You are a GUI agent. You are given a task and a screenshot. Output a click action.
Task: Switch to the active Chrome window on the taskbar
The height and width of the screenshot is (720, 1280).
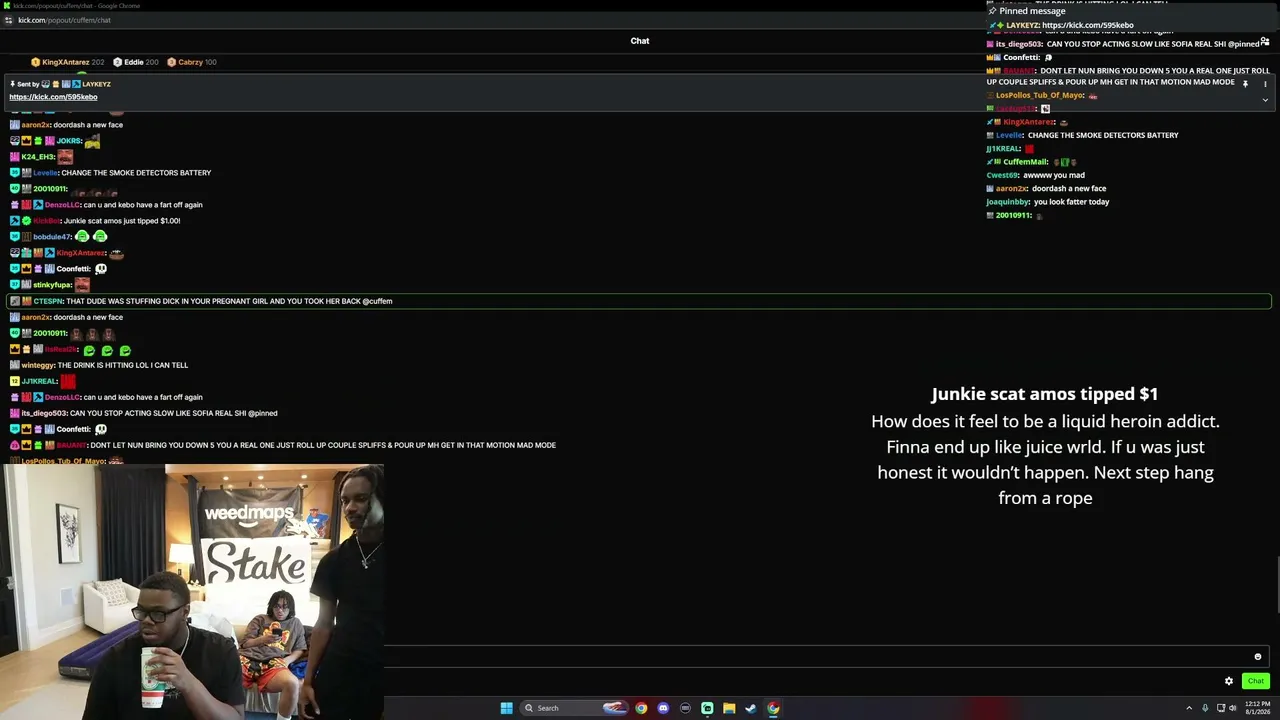(x=773, y=708)
